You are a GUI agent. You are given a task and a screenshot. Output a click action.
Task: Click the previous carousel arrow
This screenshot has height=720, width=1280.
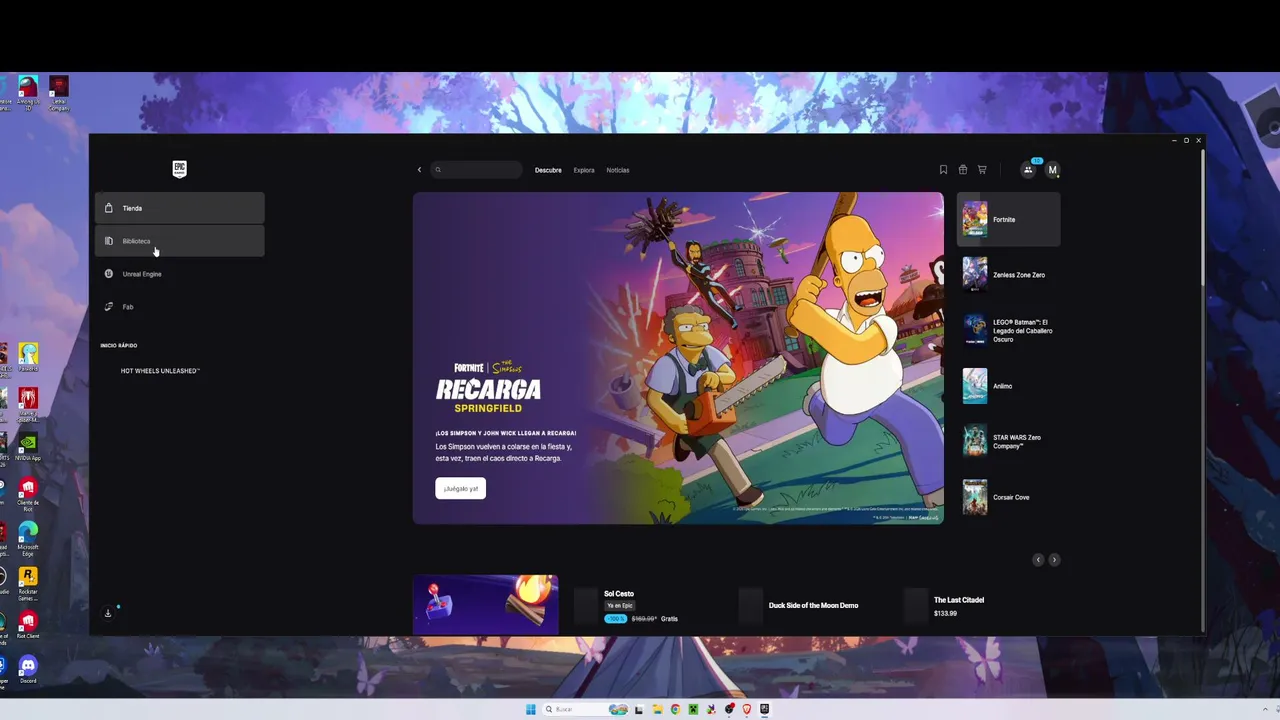1038,560
